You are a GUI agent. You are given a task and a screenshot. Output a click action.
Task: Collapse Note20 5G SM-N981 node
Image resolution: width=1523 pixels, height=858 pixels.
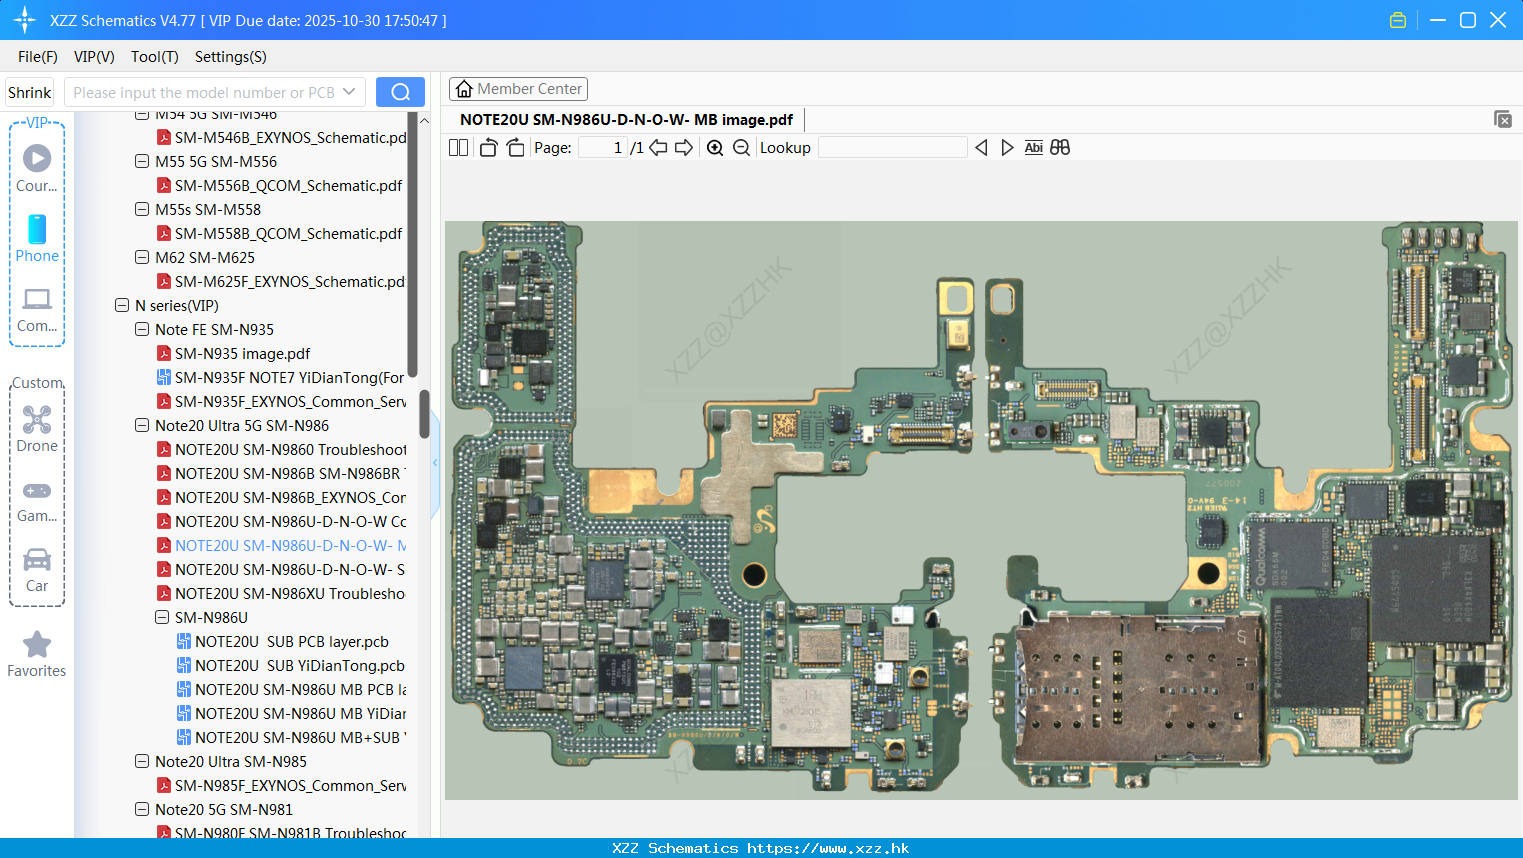pos(142,809)
